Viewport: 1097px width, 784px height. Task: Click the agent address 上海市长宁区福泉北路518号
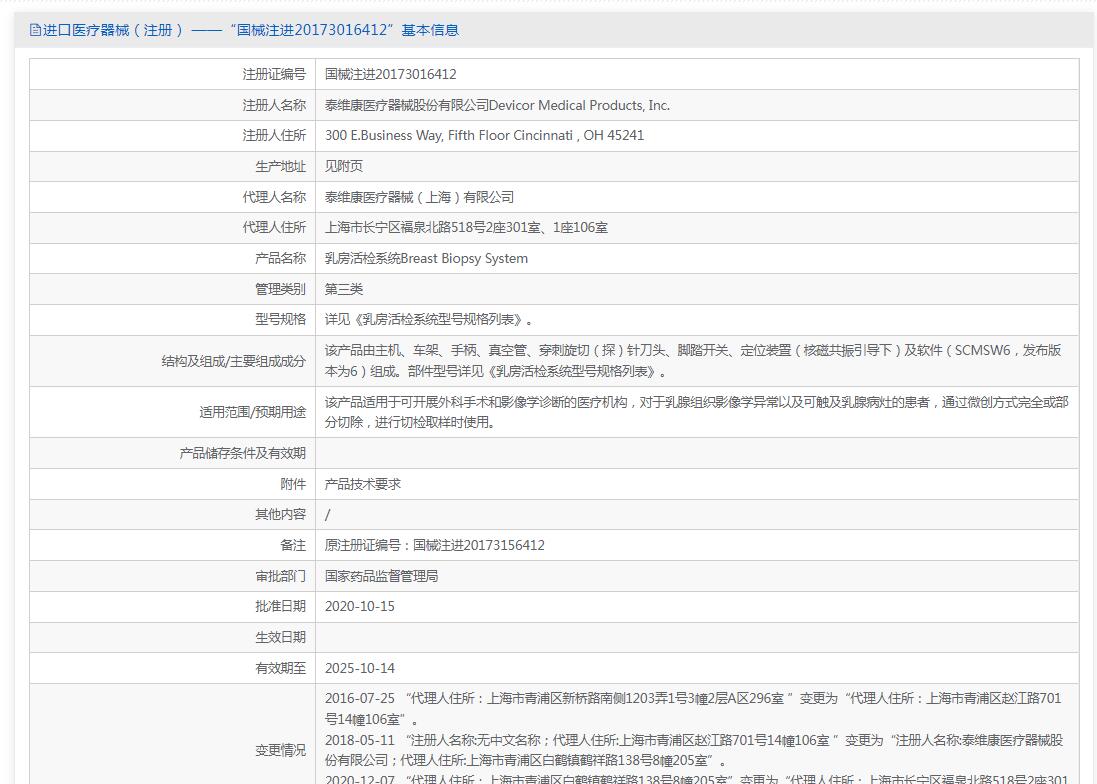point(466,227)
